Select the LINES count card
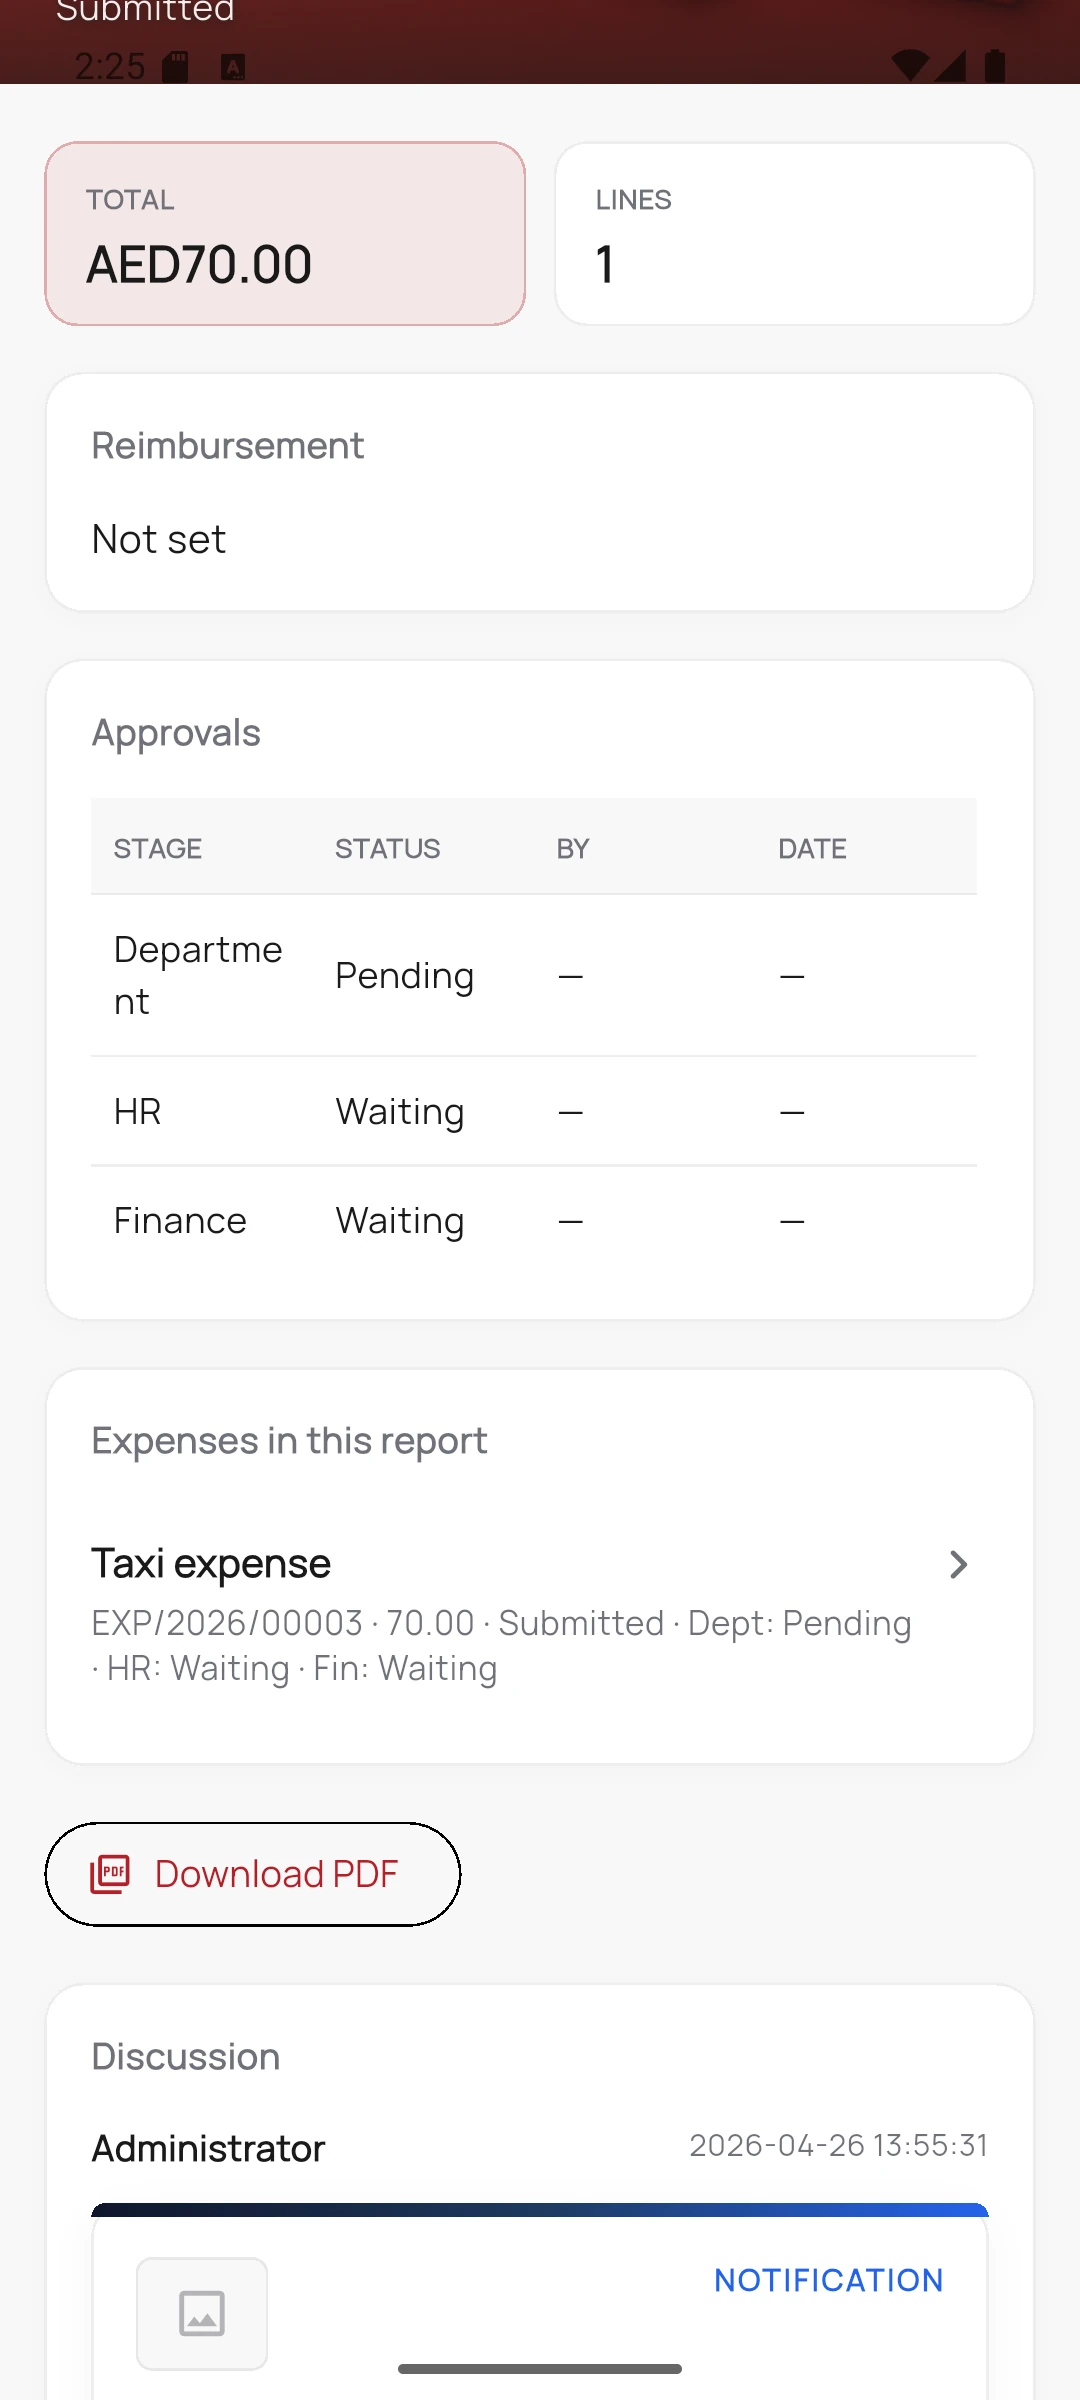1080x2400 pixels. point(794,234)
